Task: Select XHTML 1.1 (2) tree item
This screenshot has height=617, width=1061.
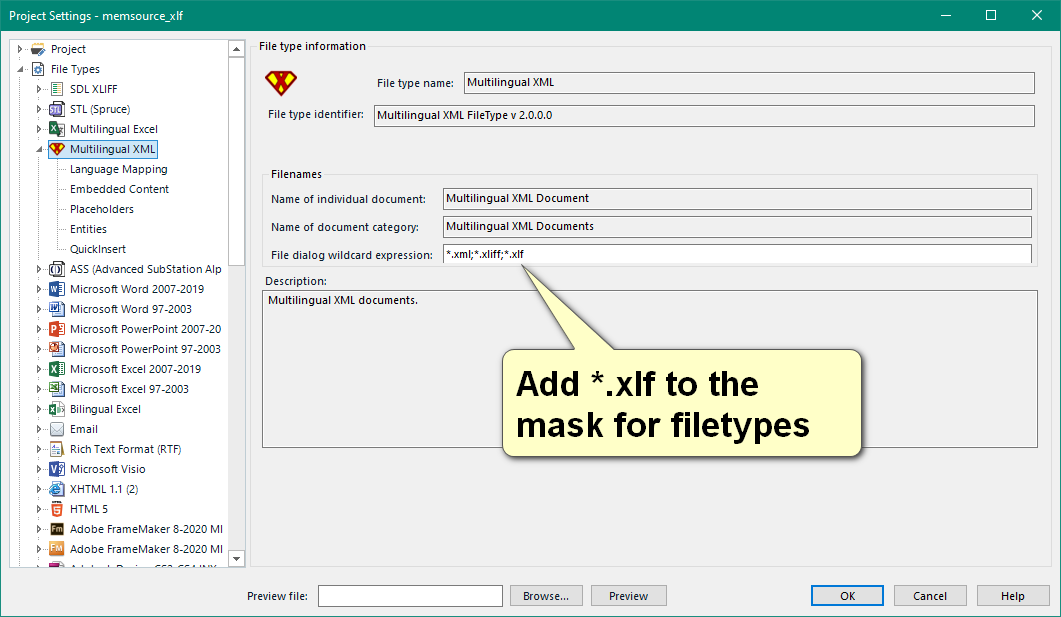Action: click(x=104, y=489)
